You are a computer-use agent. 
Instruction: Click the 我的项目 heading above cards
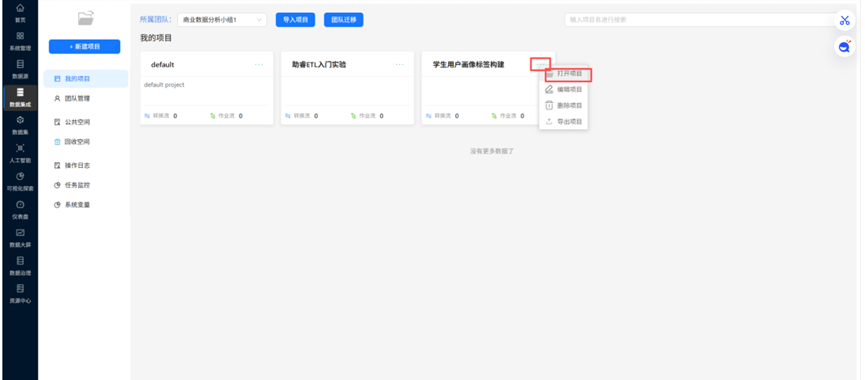click(156, 38)
